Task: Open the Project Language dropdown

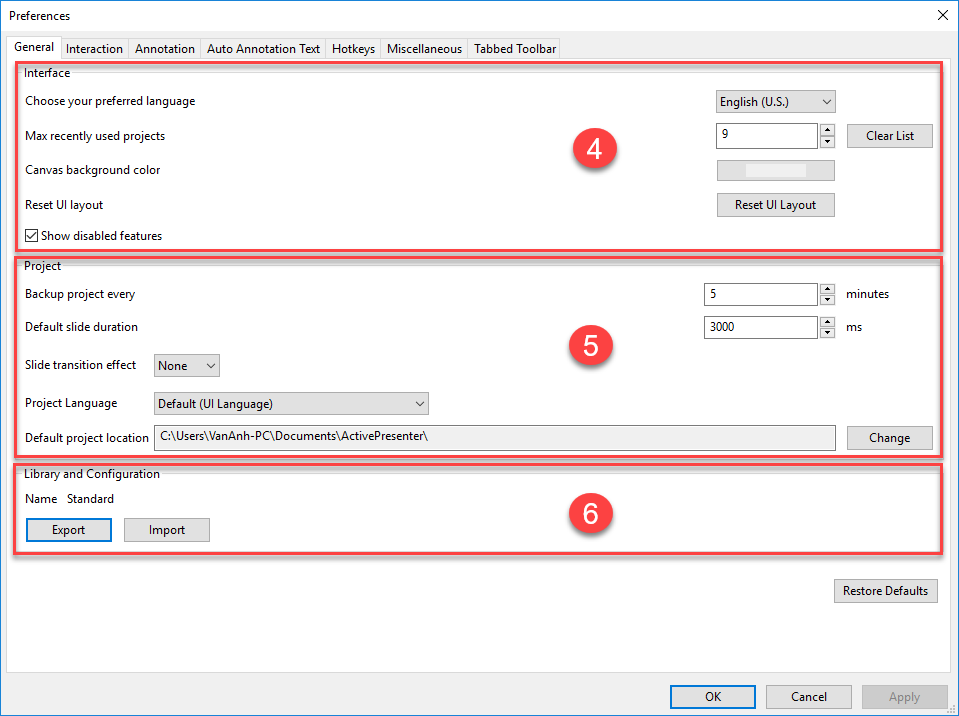Action: pos(291,403)
